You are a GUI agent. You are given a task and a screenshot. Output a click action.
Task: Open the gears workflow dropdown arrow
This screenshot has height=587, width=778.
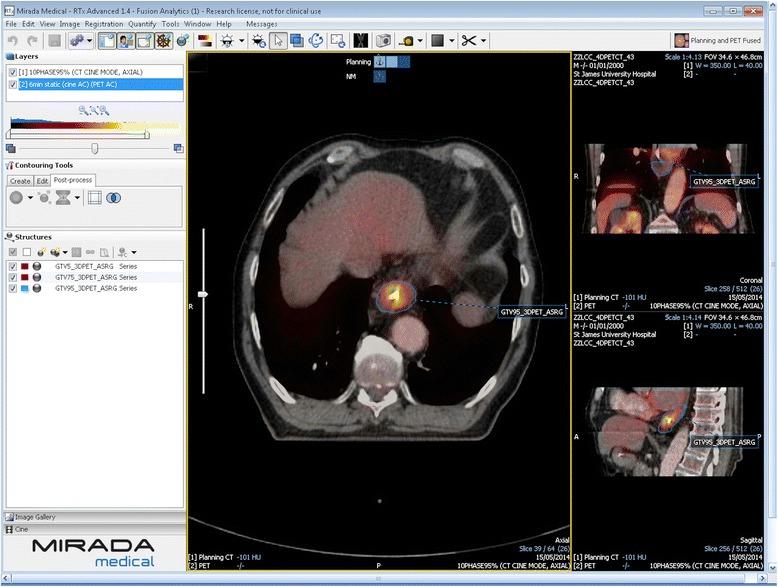click(x=89, y=41)
